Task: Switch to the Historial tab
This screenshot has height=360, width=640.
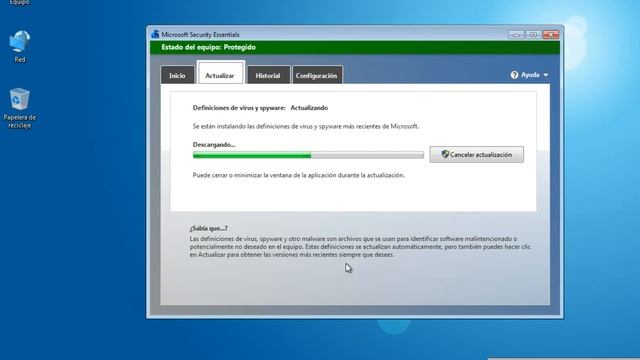Action: 268,76
